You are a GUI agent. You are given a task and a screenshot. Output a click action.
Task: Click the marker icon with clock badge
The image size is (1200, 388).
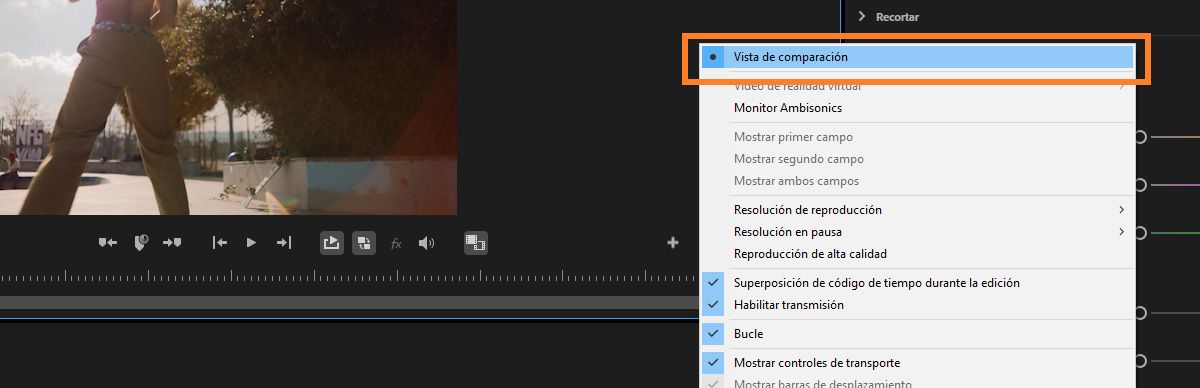click(x=140, y=242)
